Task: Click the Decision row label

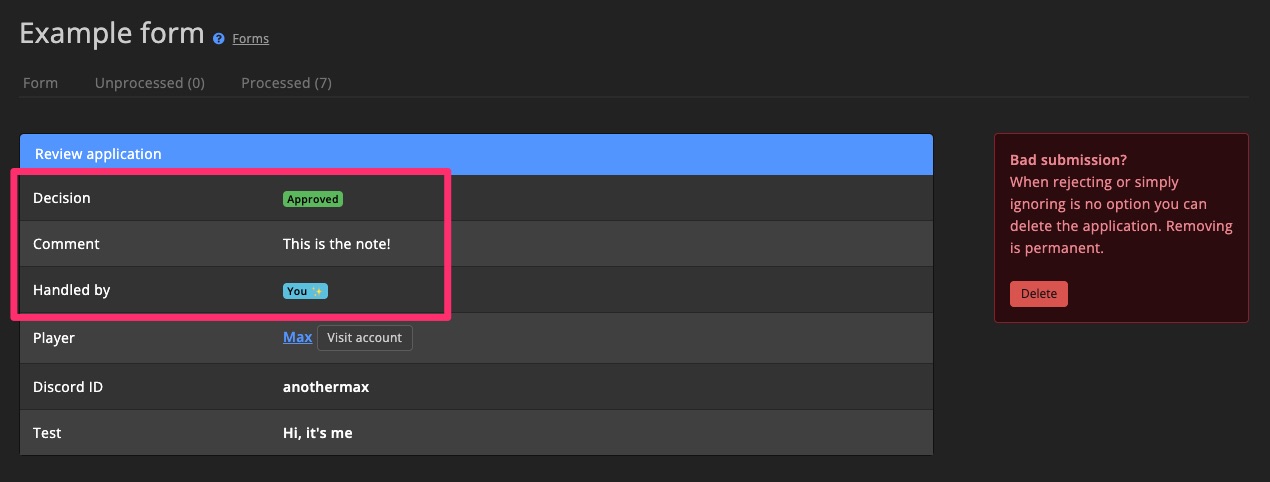Action: pyautogui.click(x=62, y=198)
